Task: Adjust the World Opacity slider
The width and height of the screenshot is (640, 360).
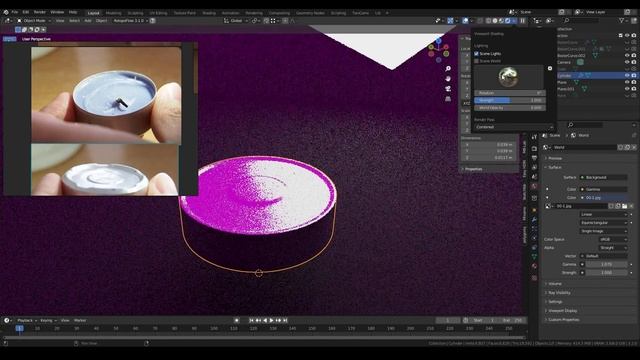Action: (510, 108)
